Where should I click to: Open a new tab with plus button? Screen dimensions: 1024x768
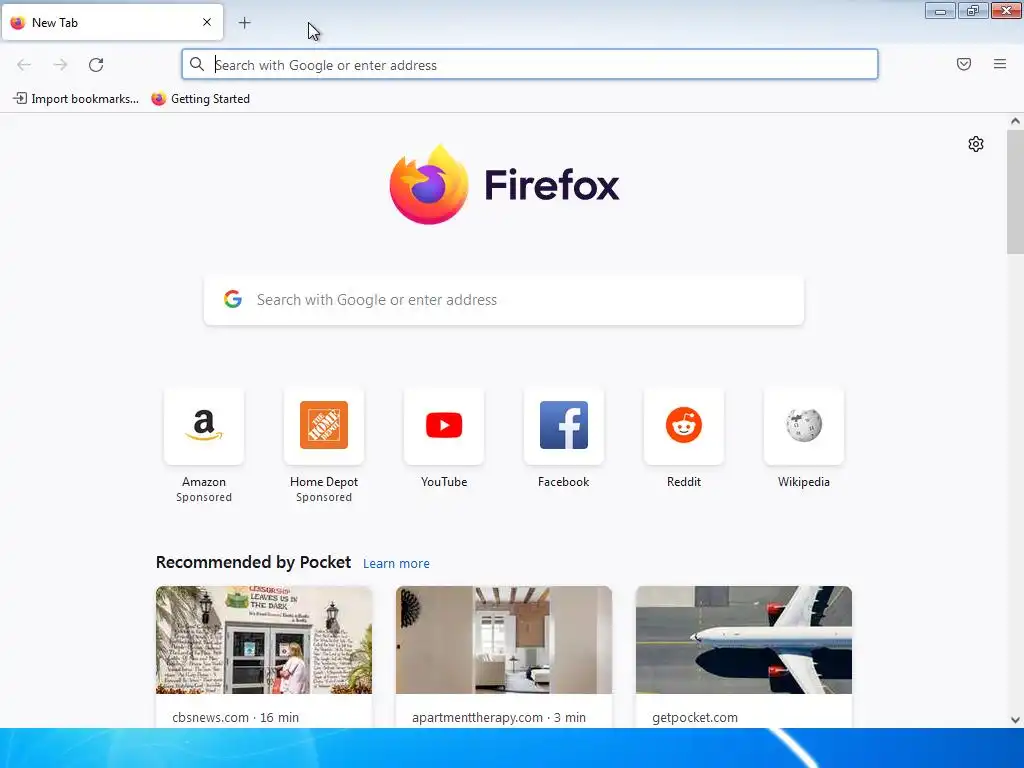(244, 23)
